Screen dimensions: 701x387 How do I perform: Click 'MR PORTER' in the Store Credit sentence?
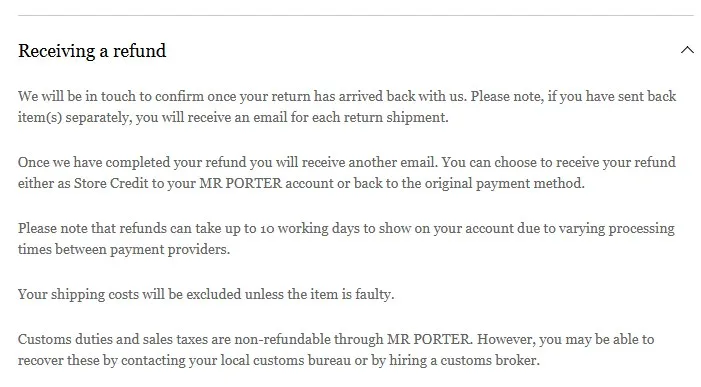pos(241,183)
